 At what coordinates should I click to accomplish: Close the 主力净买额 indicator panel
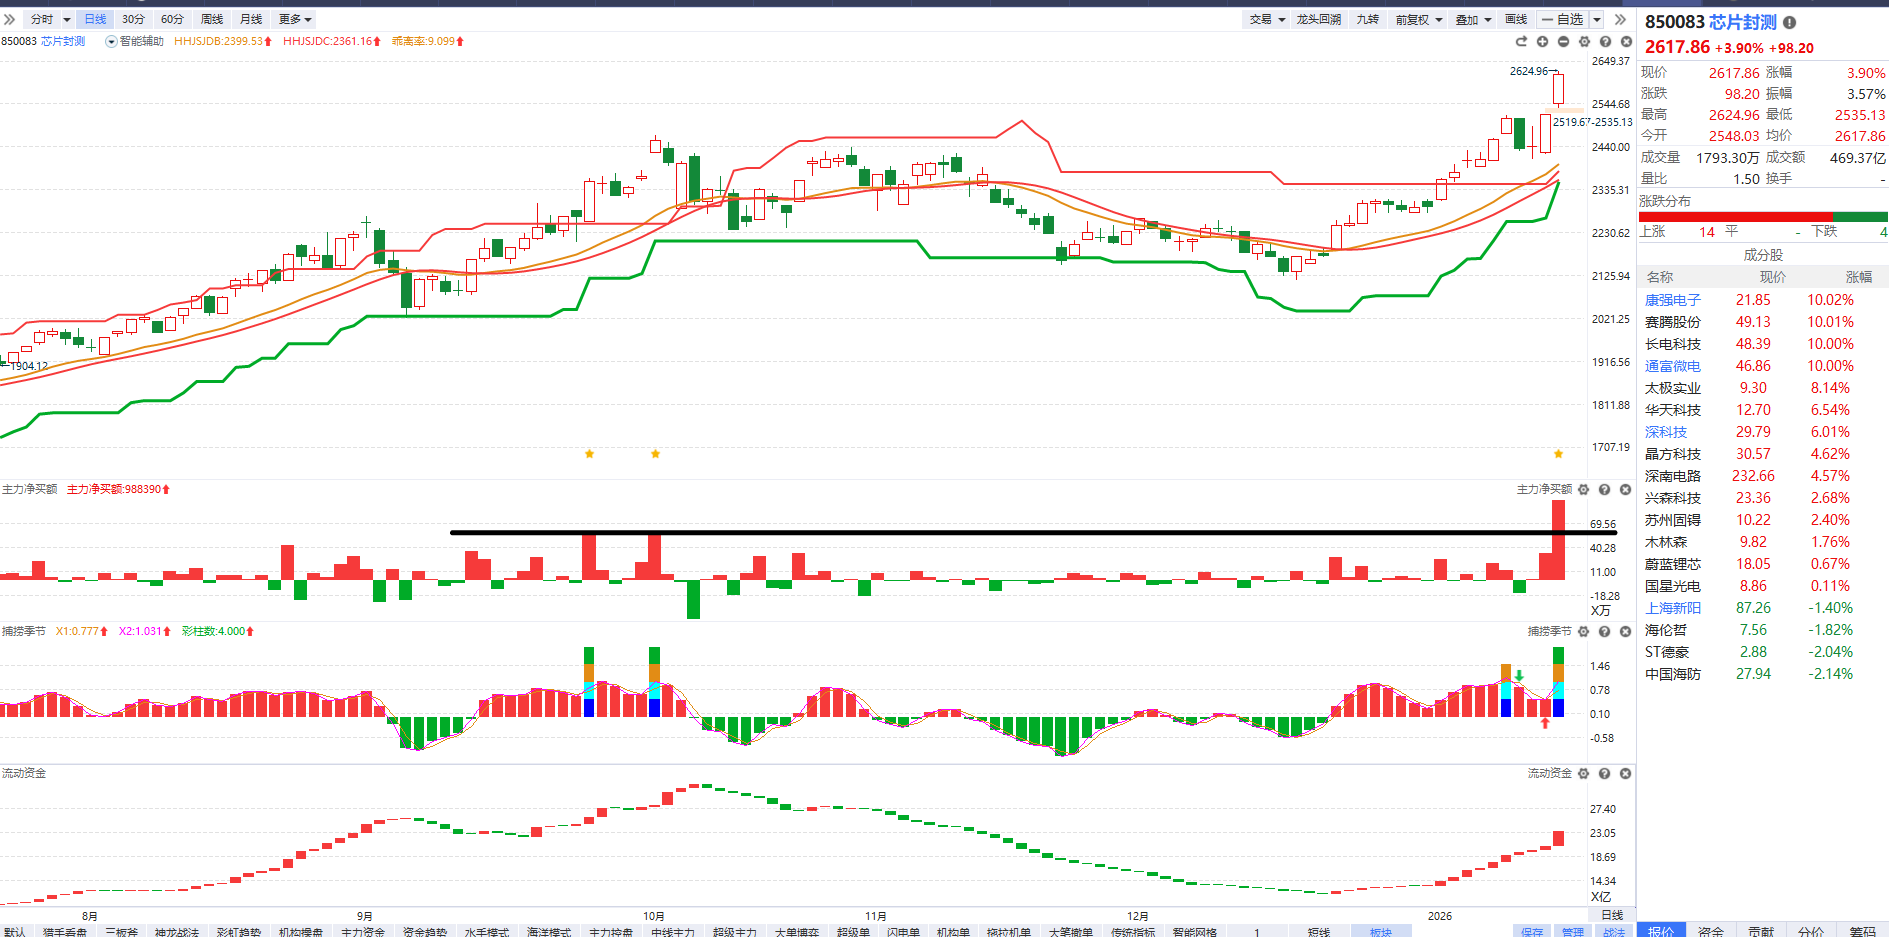point(1625,490)
